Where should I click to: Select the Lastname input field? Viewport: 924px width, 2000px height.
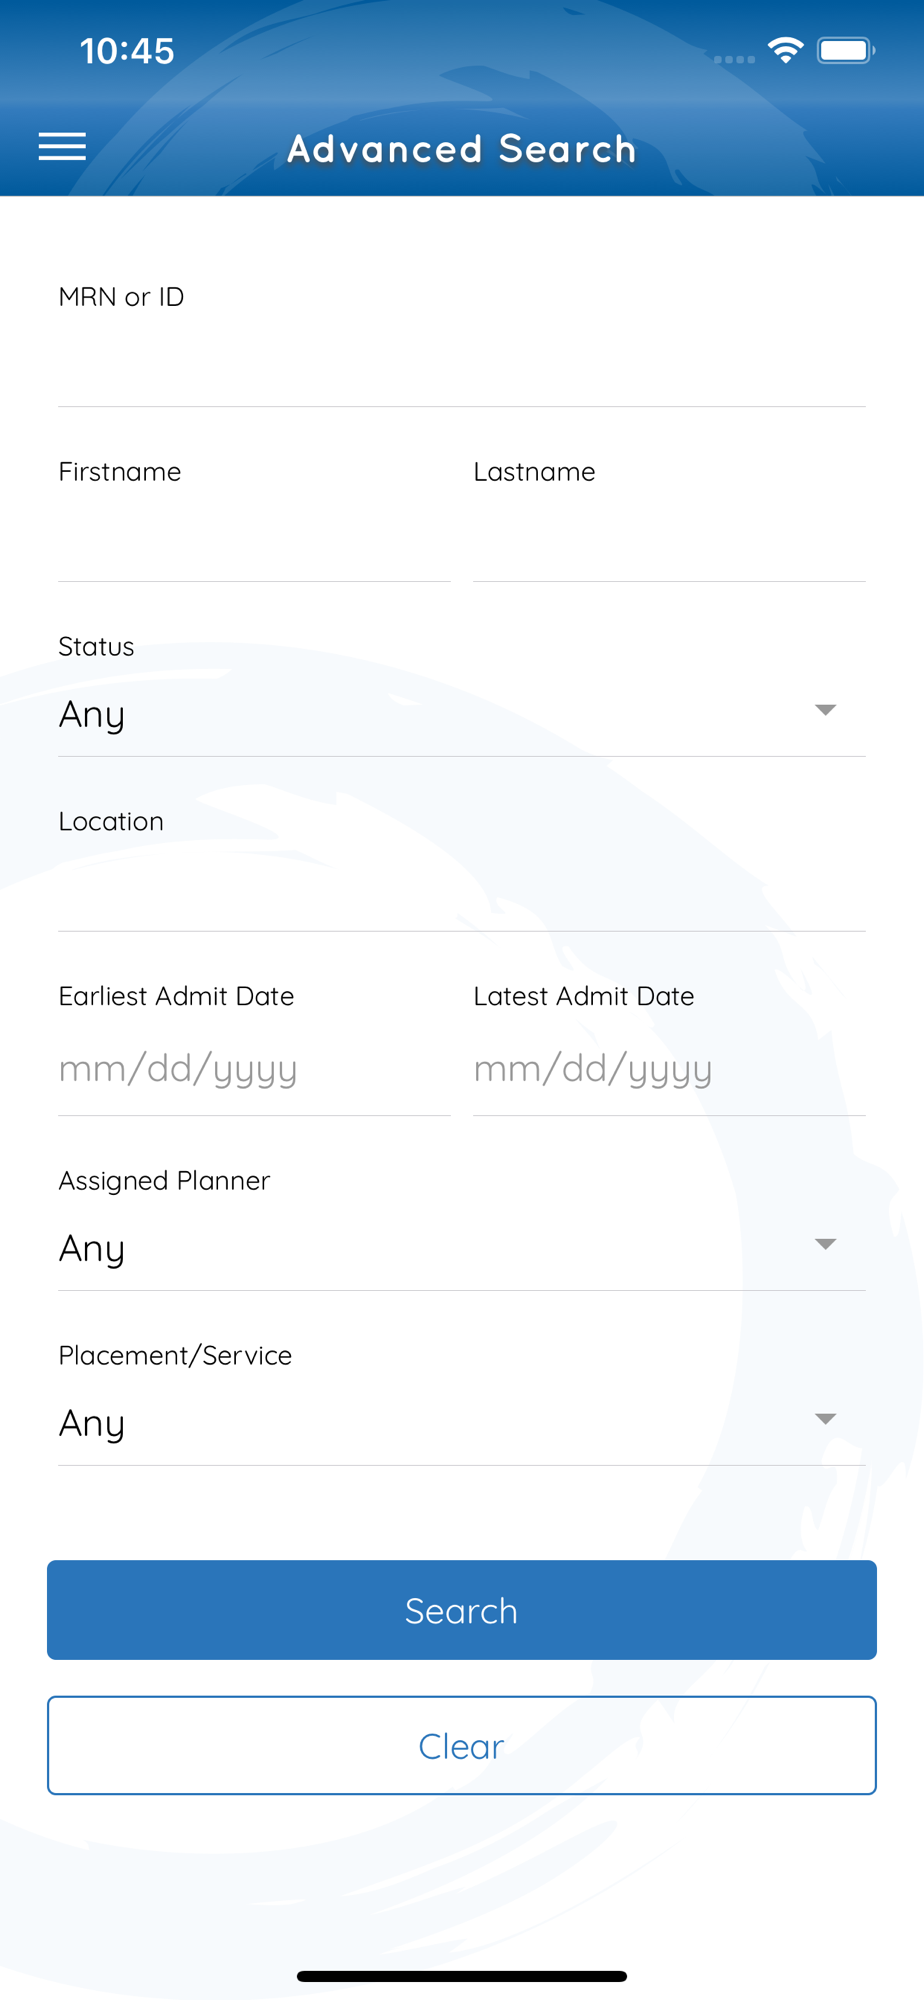[x=669, y=540]
